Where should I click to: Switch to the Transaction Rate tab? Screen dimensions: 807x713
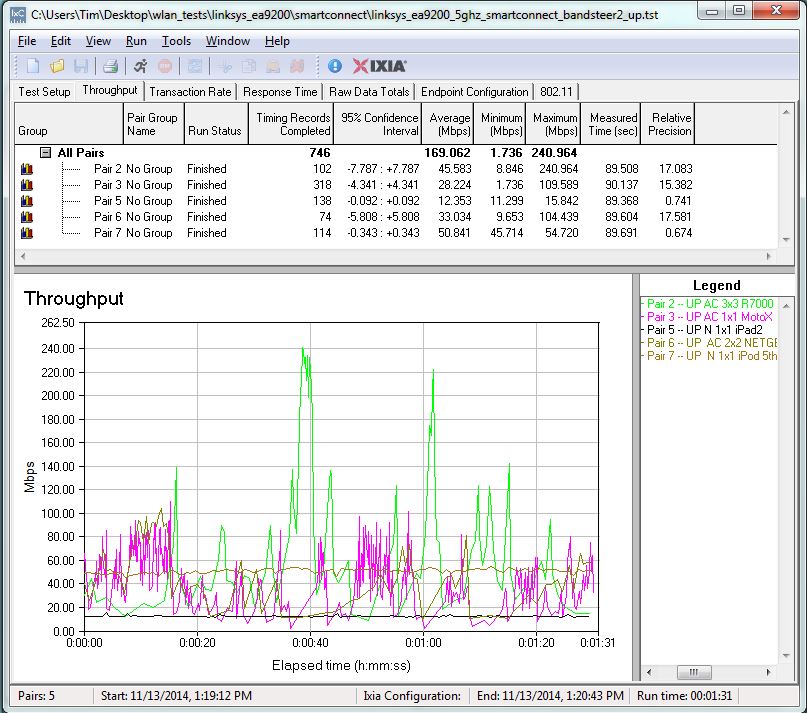tap(190, 92)
